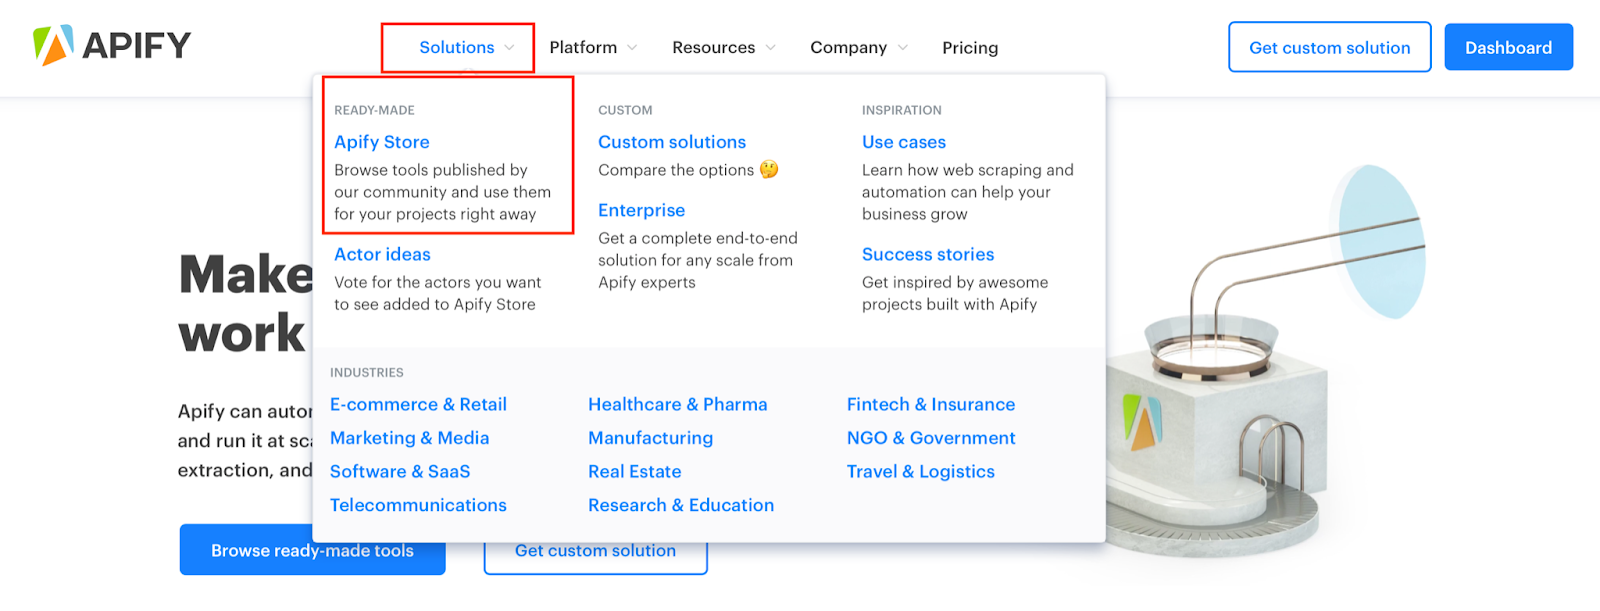Open Custom solutions link

tap(672, 142)
